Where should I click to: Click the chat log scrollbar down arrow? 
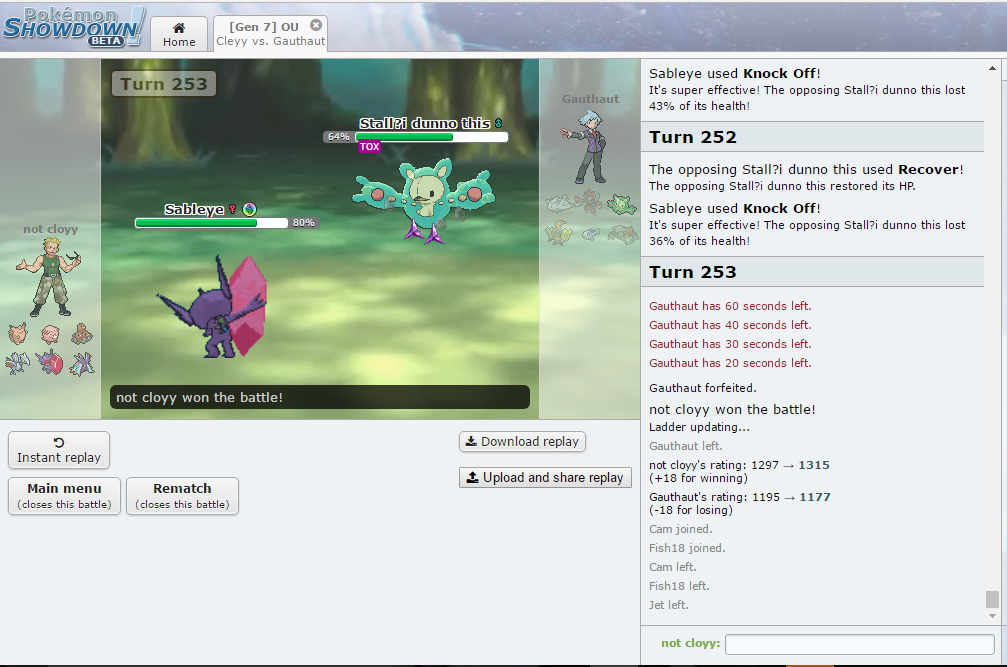992,616
